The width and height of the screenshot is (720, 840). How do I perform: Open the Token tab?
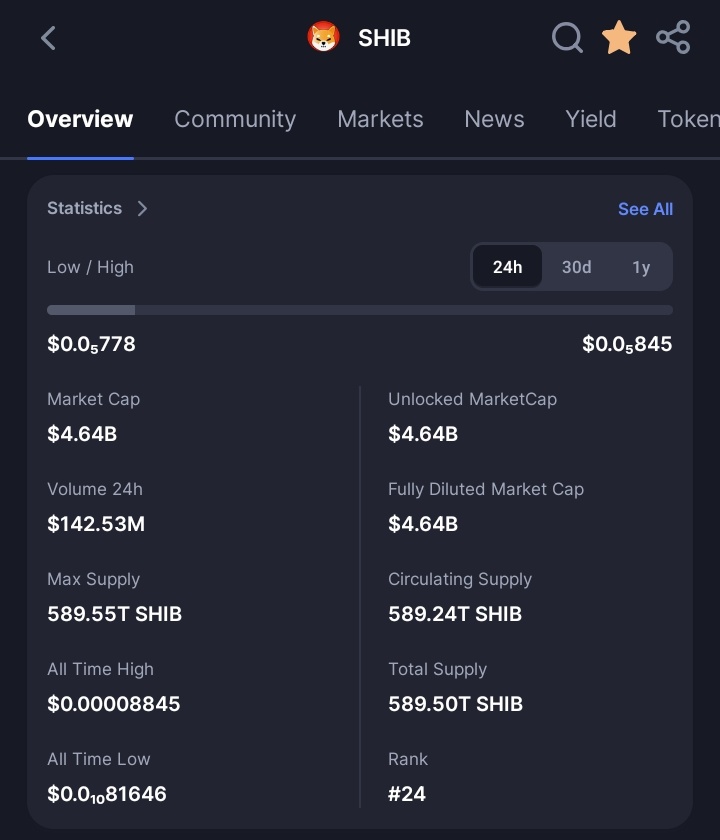[688, 119]
